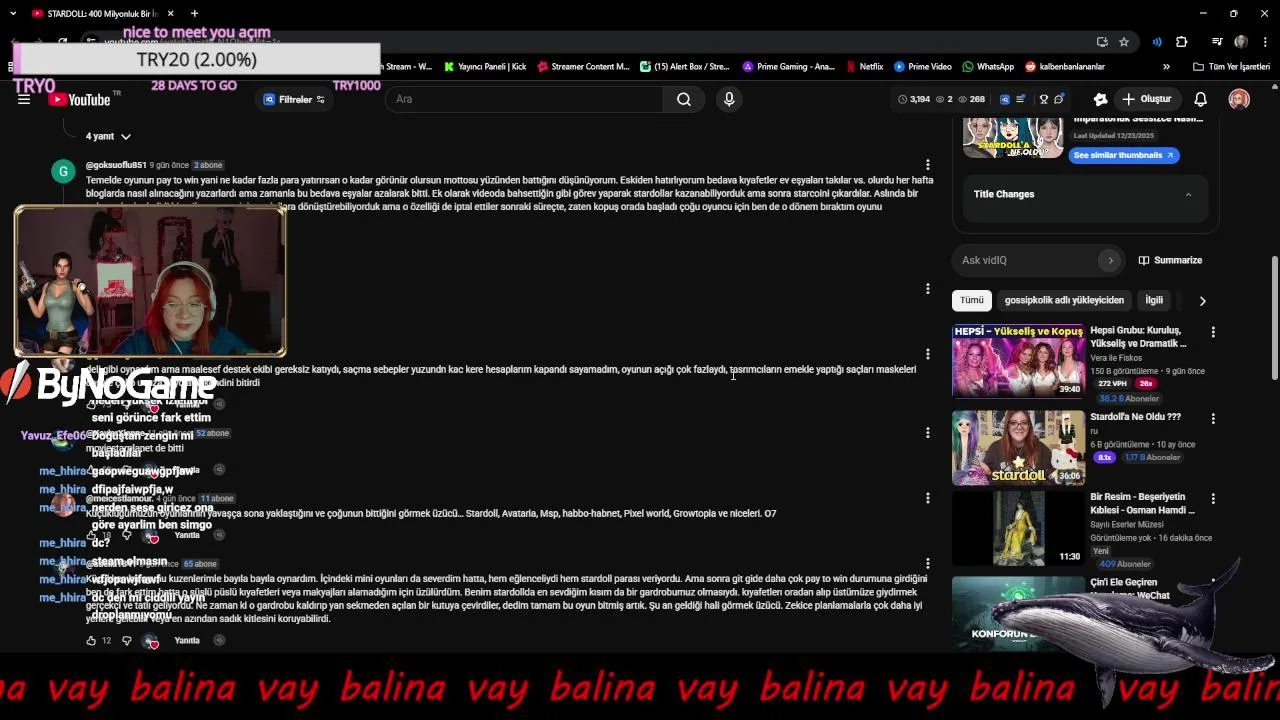1280x720 pixels.
Task: Like the comment with 12 likes
Action: pyautogui.click(x=91, y=640)
